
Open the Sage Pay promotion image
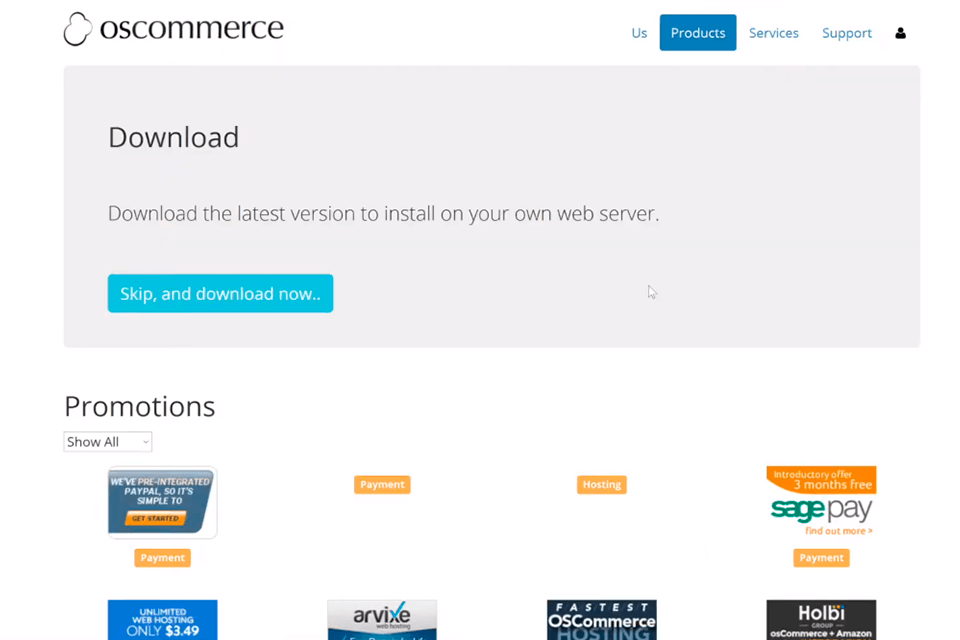821,502
